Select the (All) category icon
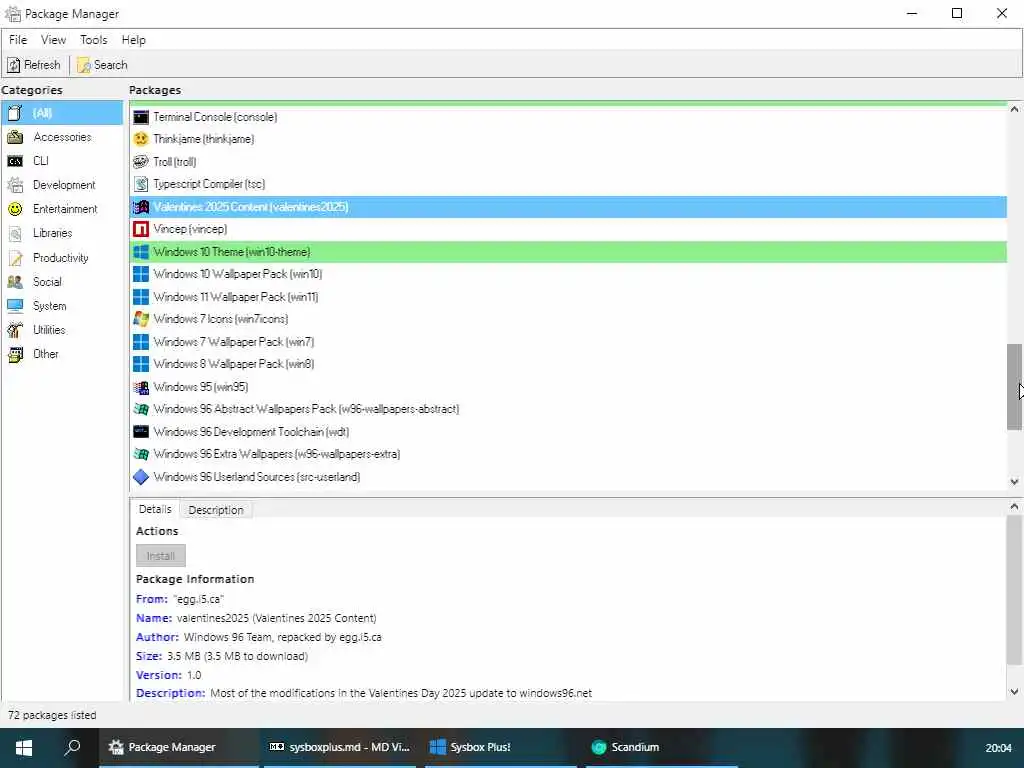This screenshot has width=1024, height=768. pyautogui.click(x=15, y=113)
